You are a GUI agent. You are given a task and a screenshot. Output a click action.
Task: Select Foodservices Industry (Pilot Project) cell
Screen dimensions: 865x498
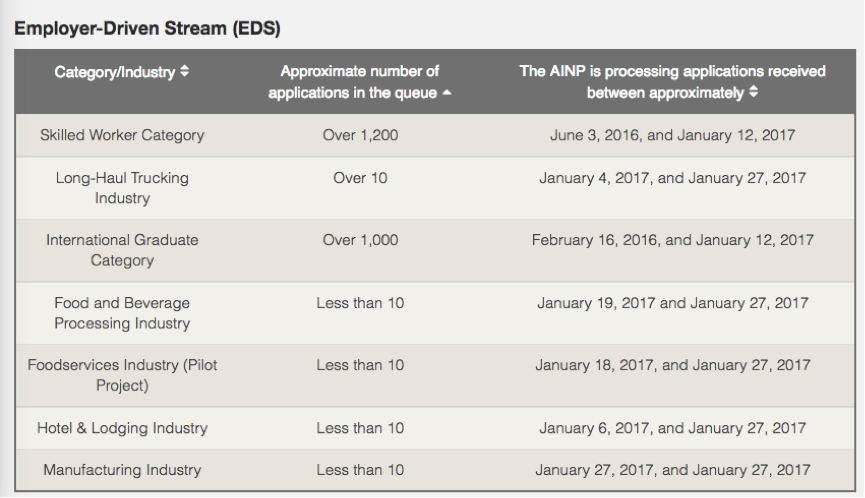pos(122,375)
